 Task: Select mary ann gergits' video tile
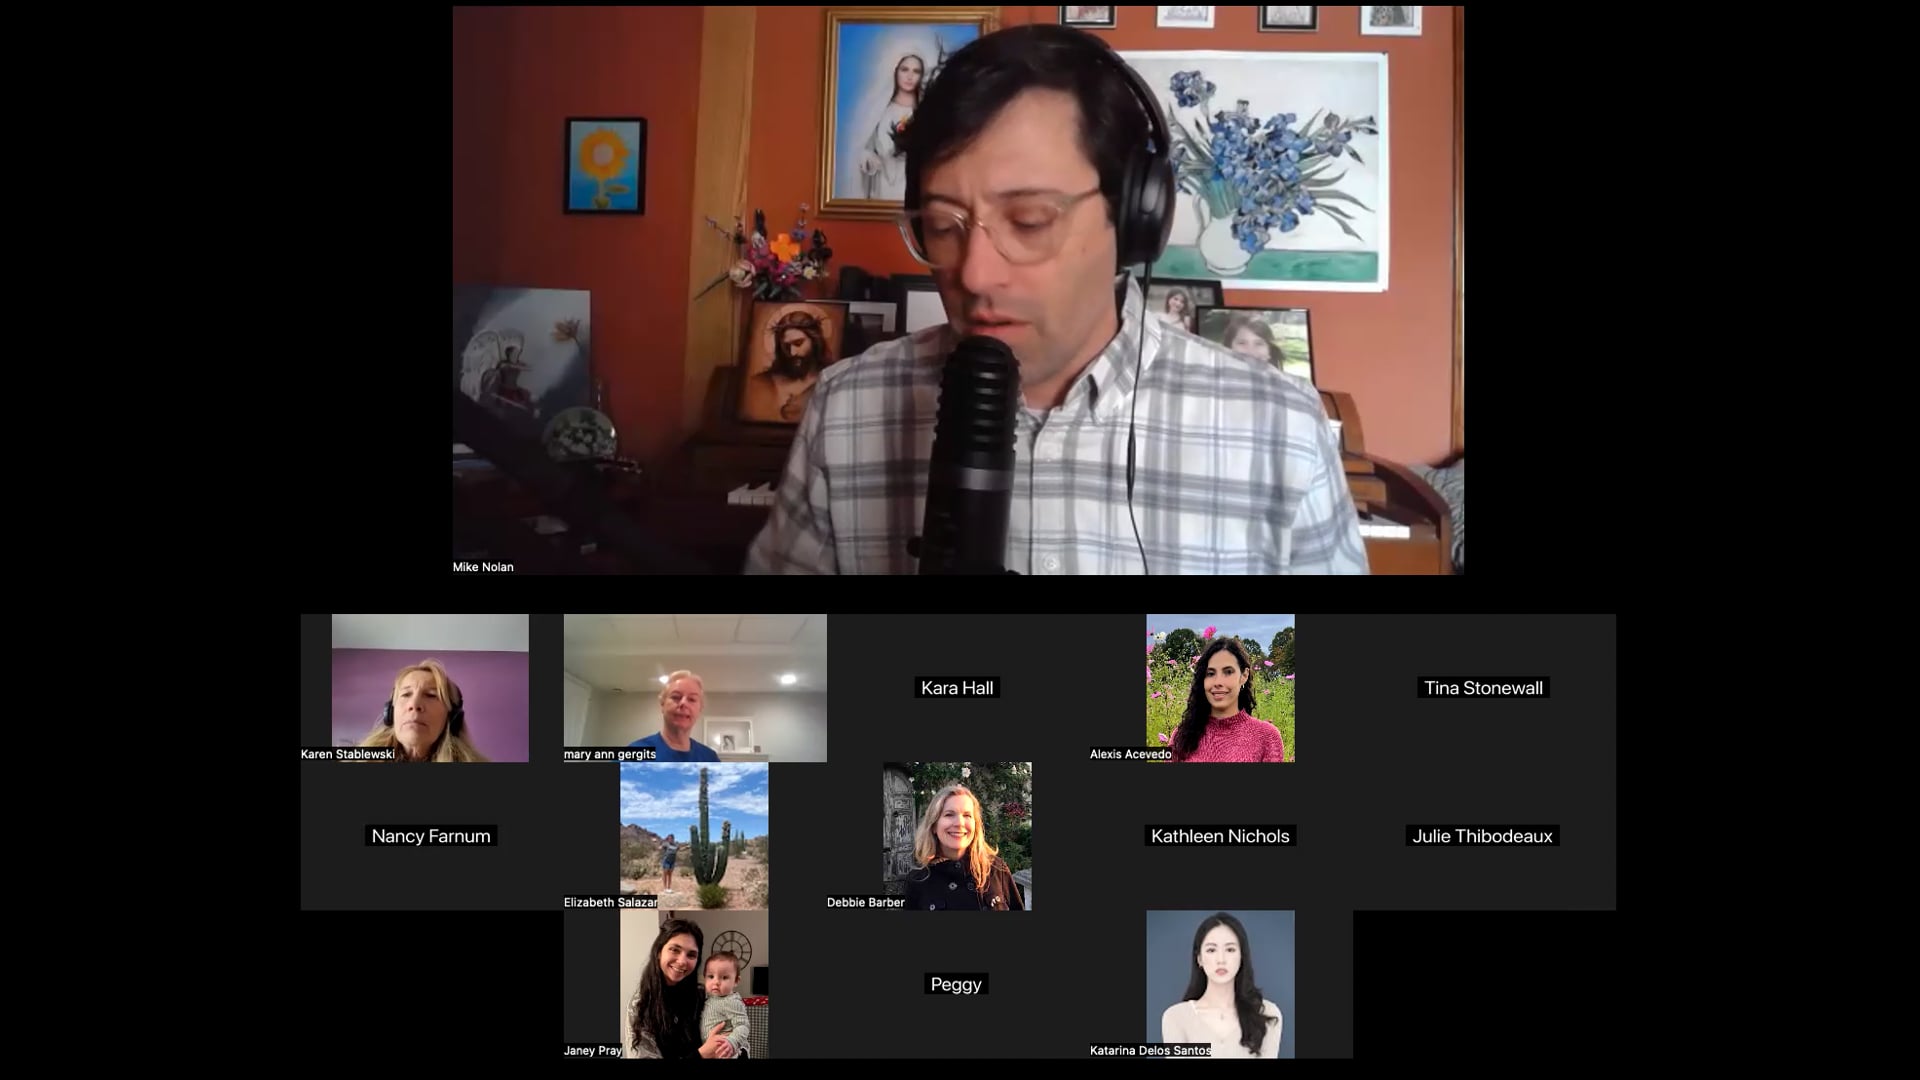[x=695, y=688]
